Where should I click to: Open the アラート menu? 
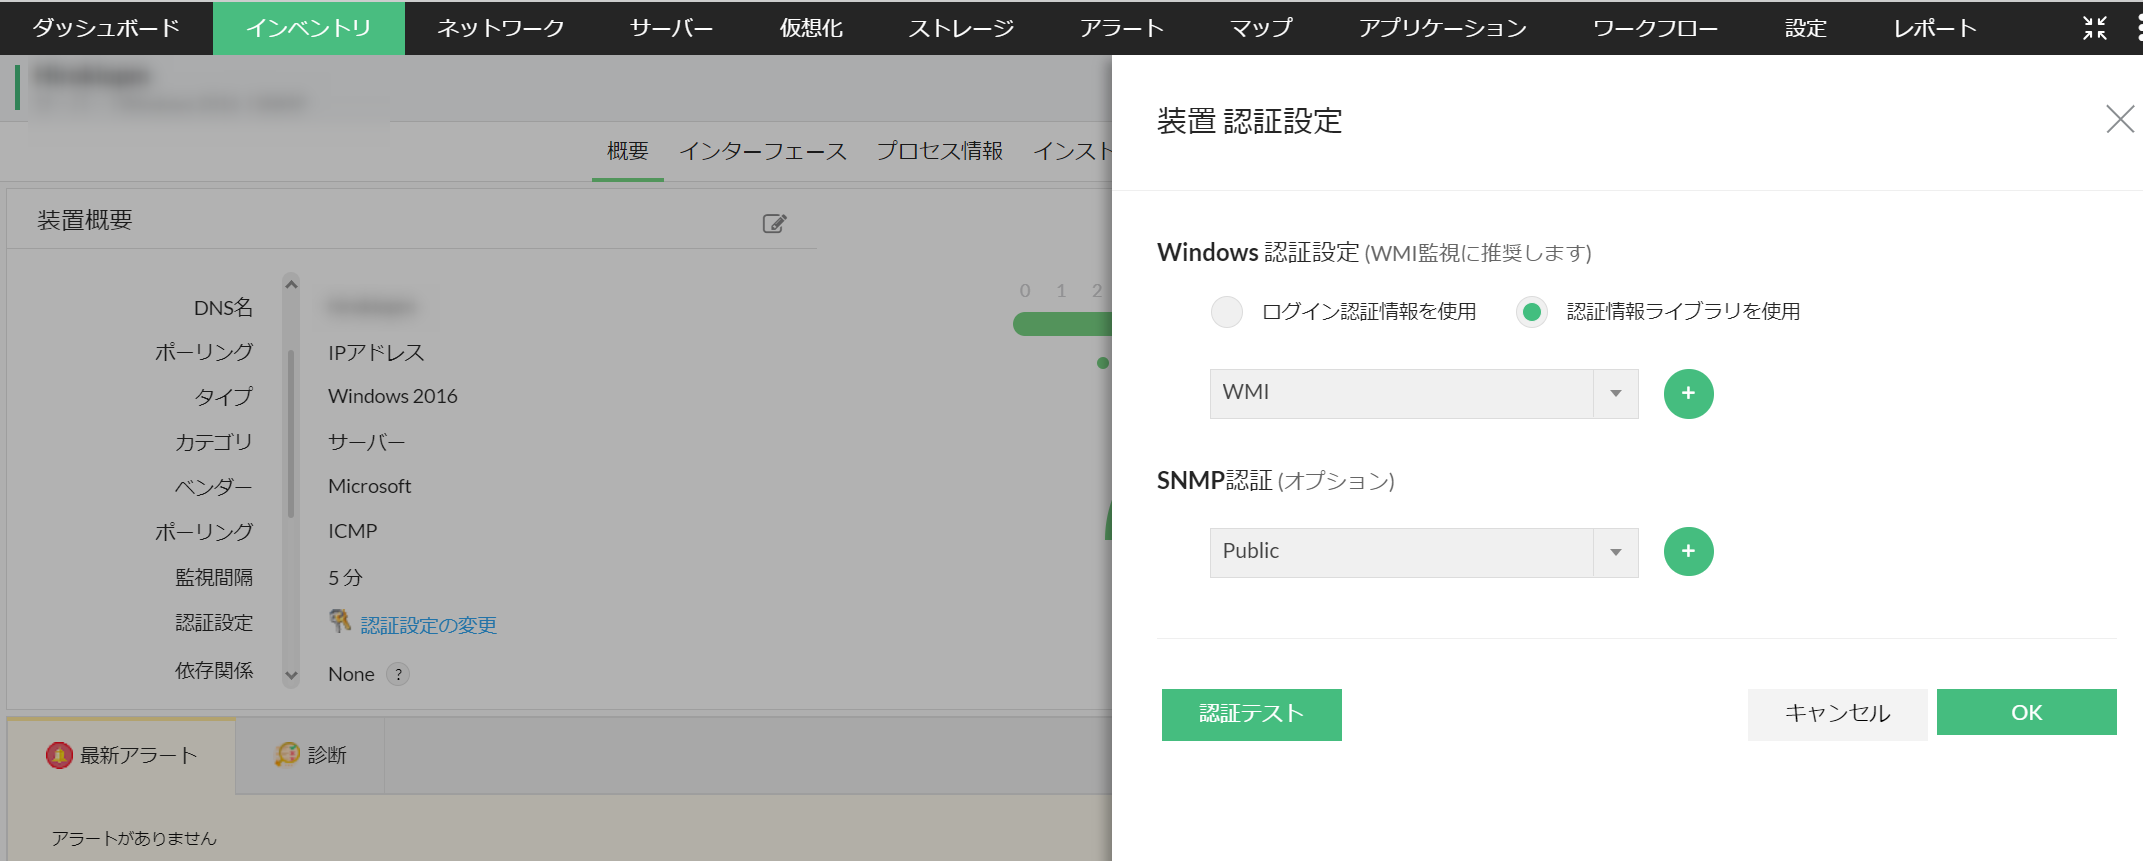pyautogui.click(x=1122, y=28)
